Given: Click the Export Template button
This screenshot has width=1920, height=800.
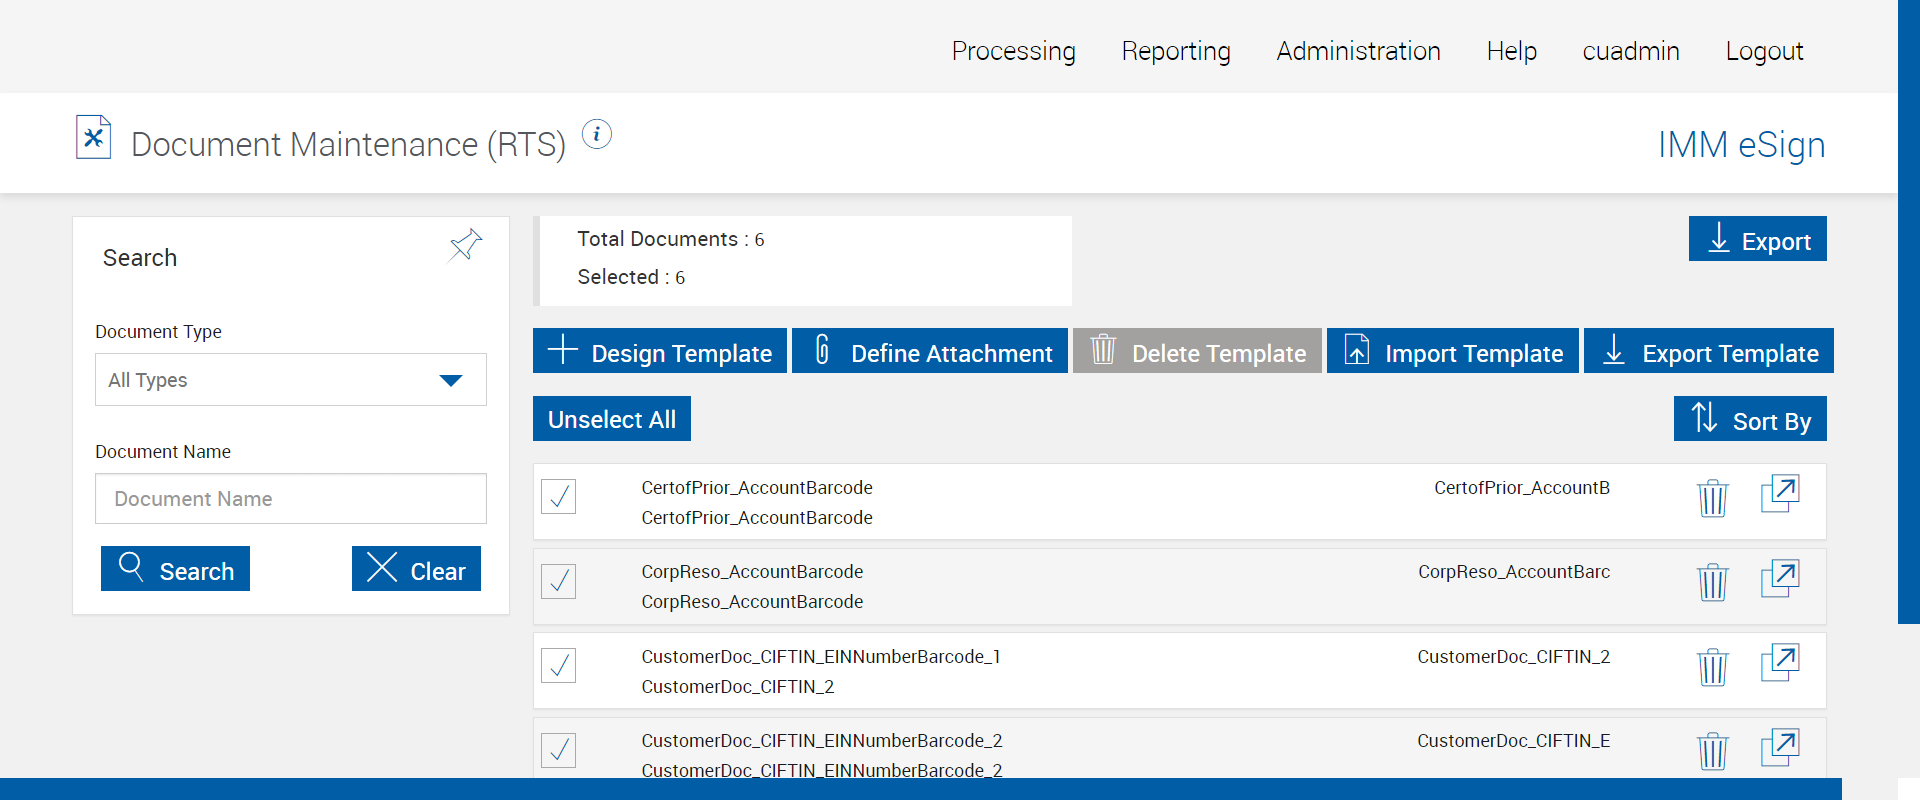Looking at the screenshot, I should [1708, 352].
